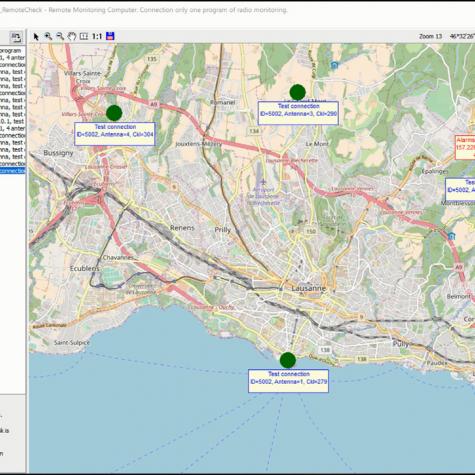Activate the zoom out magnifier tool

click(60, 36)
